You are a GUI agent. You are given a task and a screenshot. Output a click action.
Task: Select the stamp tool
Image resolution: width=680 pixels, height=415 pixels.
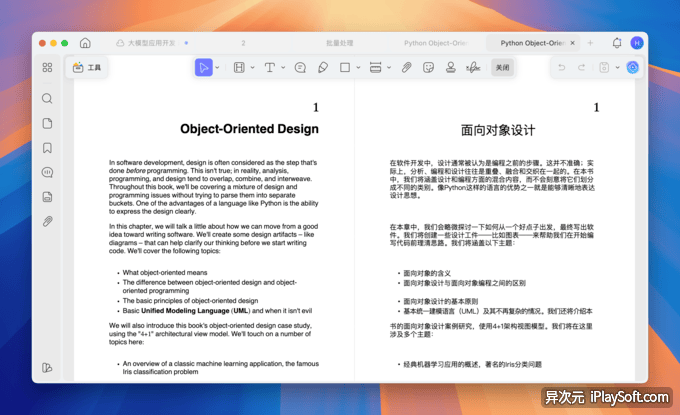coord(451,67)
